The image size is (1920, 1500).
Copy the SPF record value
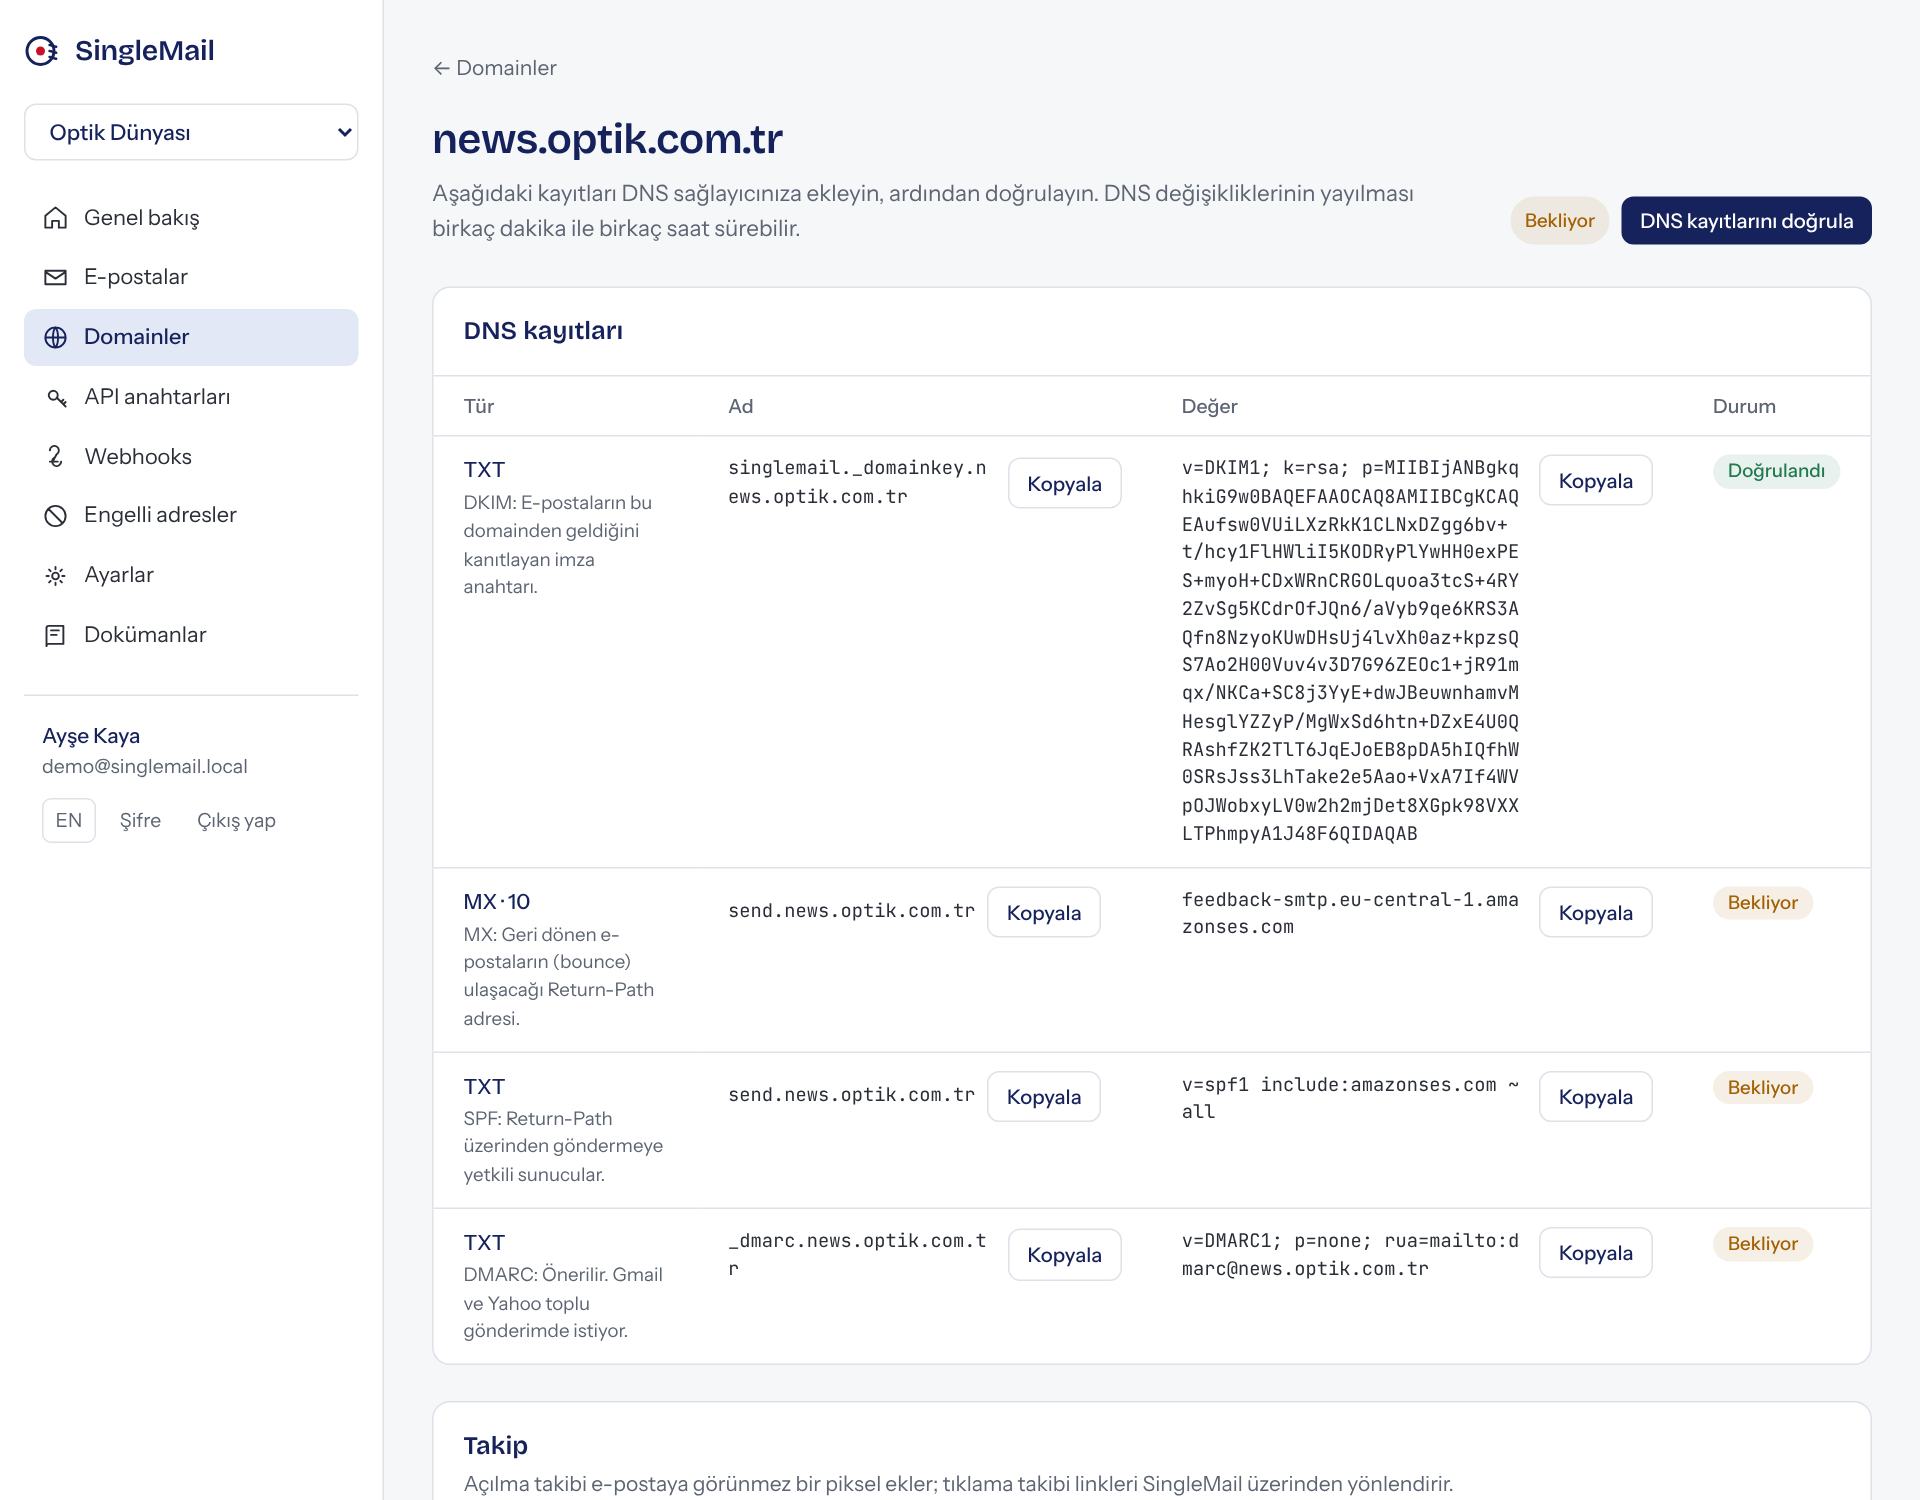point(1595,1097)
